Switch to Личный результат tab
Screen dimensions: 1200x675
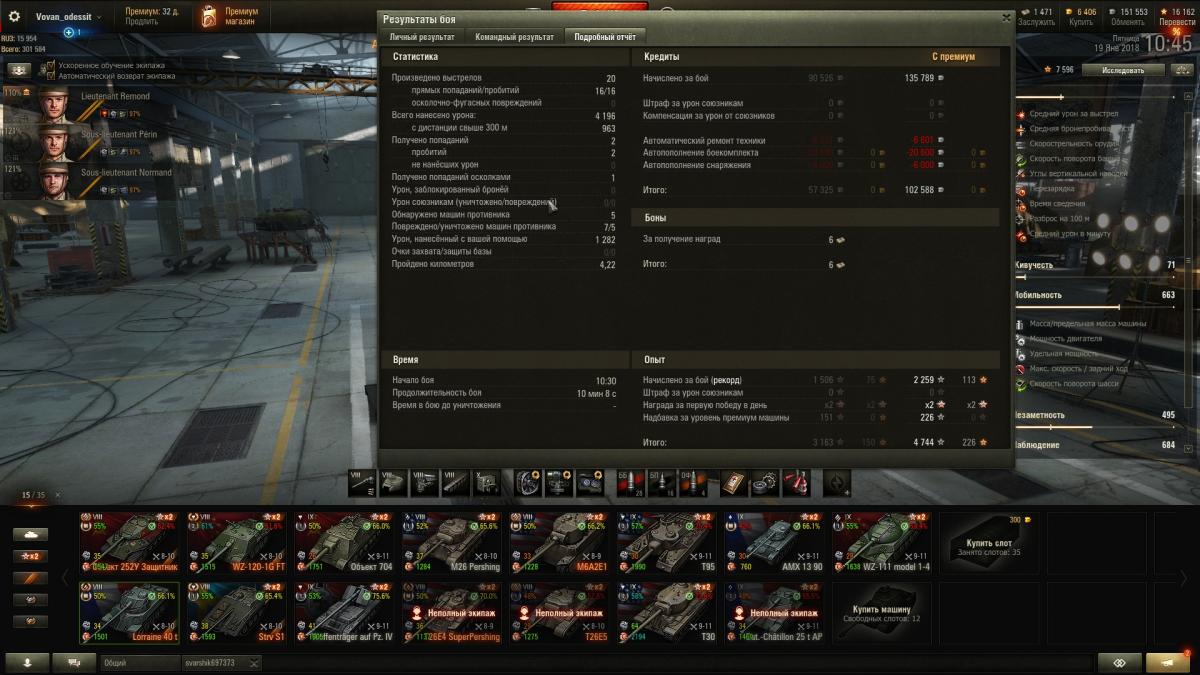point(422,37)
